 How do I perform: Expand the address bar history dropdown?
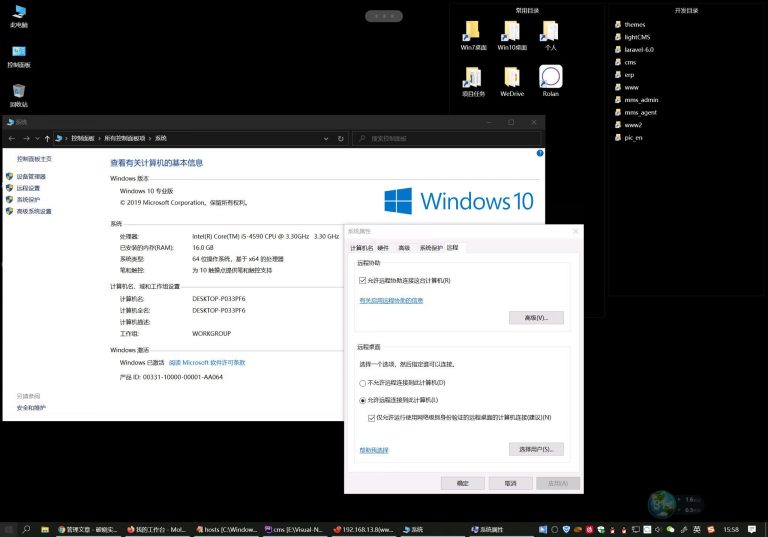(x=326, y=139)
